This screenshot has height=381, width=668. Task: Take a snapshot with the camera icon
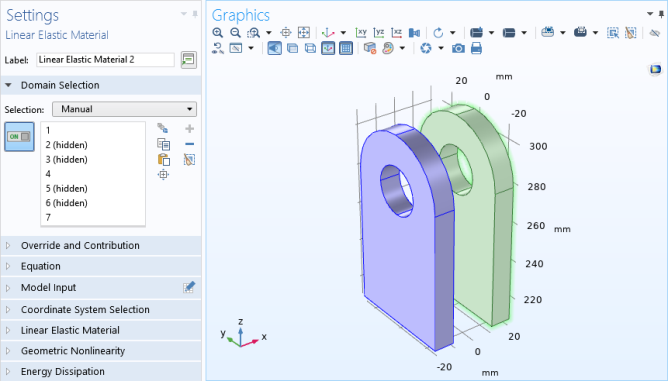pos(458,49)
